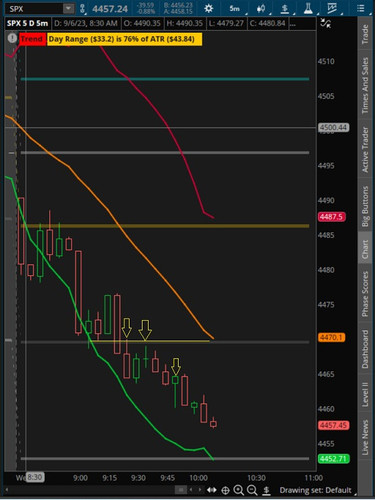This screenshot has height=500, width=375.
Task: Open the drawings tool icon
Action: [x=332, y=8]
